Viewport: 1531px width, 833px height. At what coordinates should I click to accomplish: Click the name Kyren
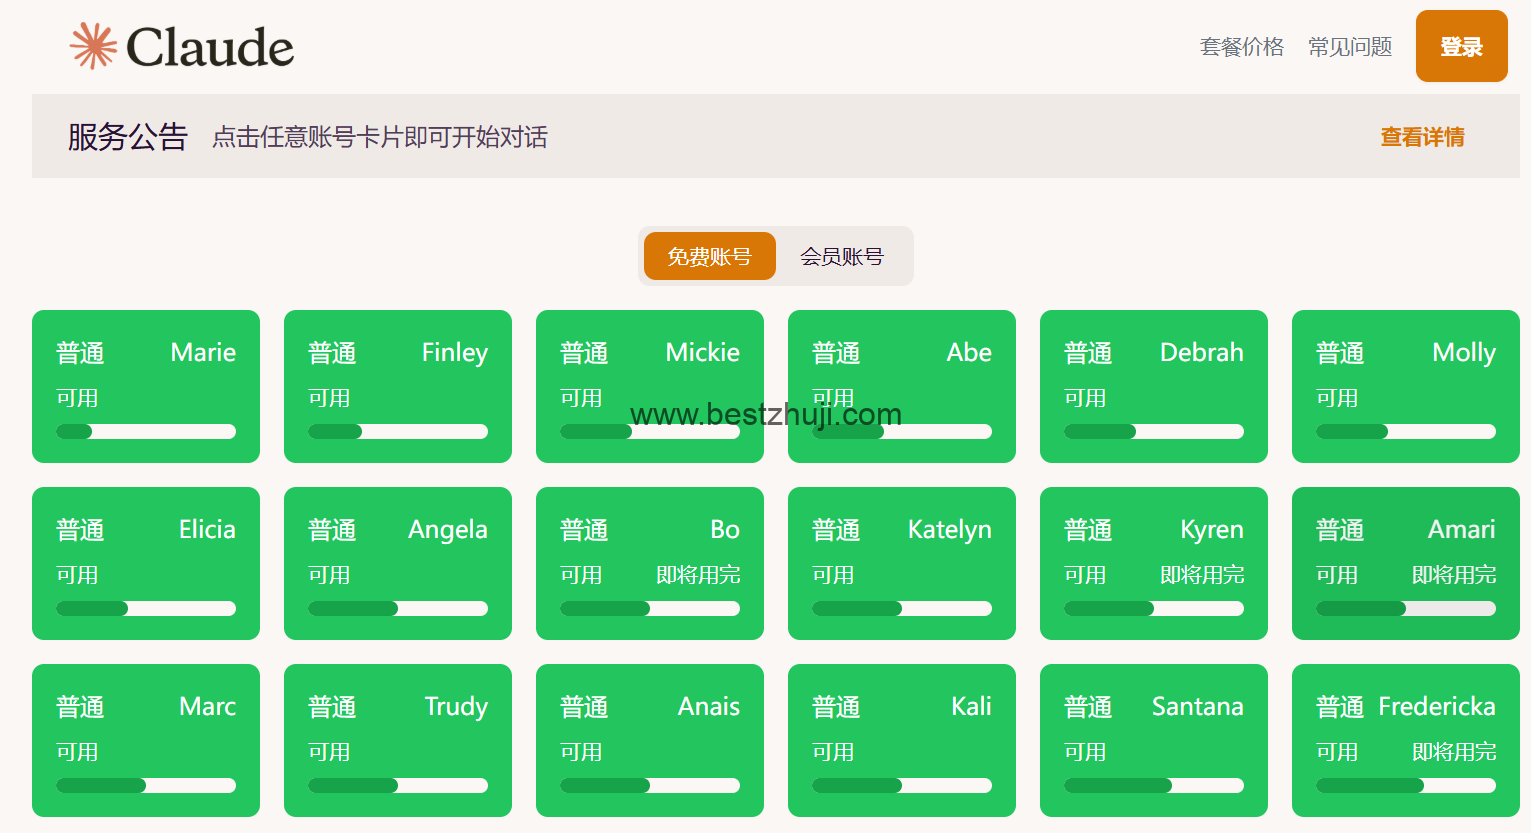pyautogui.click(x=1211, y=530)
